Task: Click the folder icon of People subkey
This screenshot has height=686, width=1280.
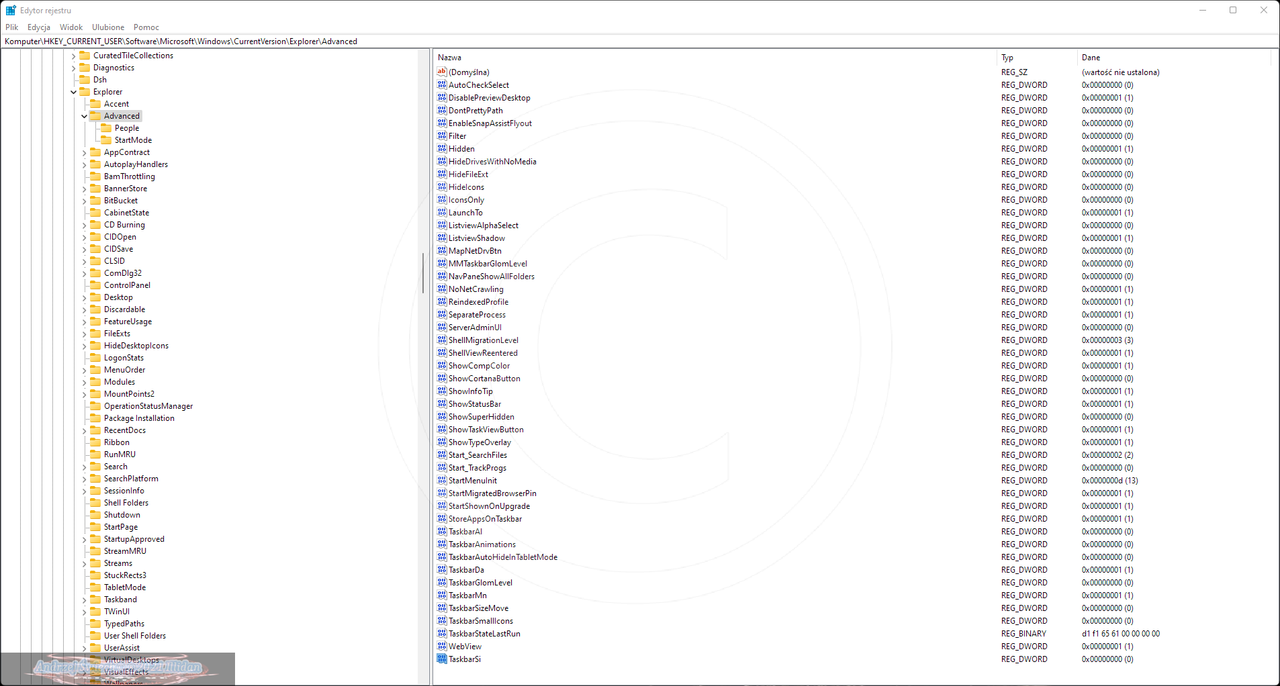Action: (x=106, y=128)
